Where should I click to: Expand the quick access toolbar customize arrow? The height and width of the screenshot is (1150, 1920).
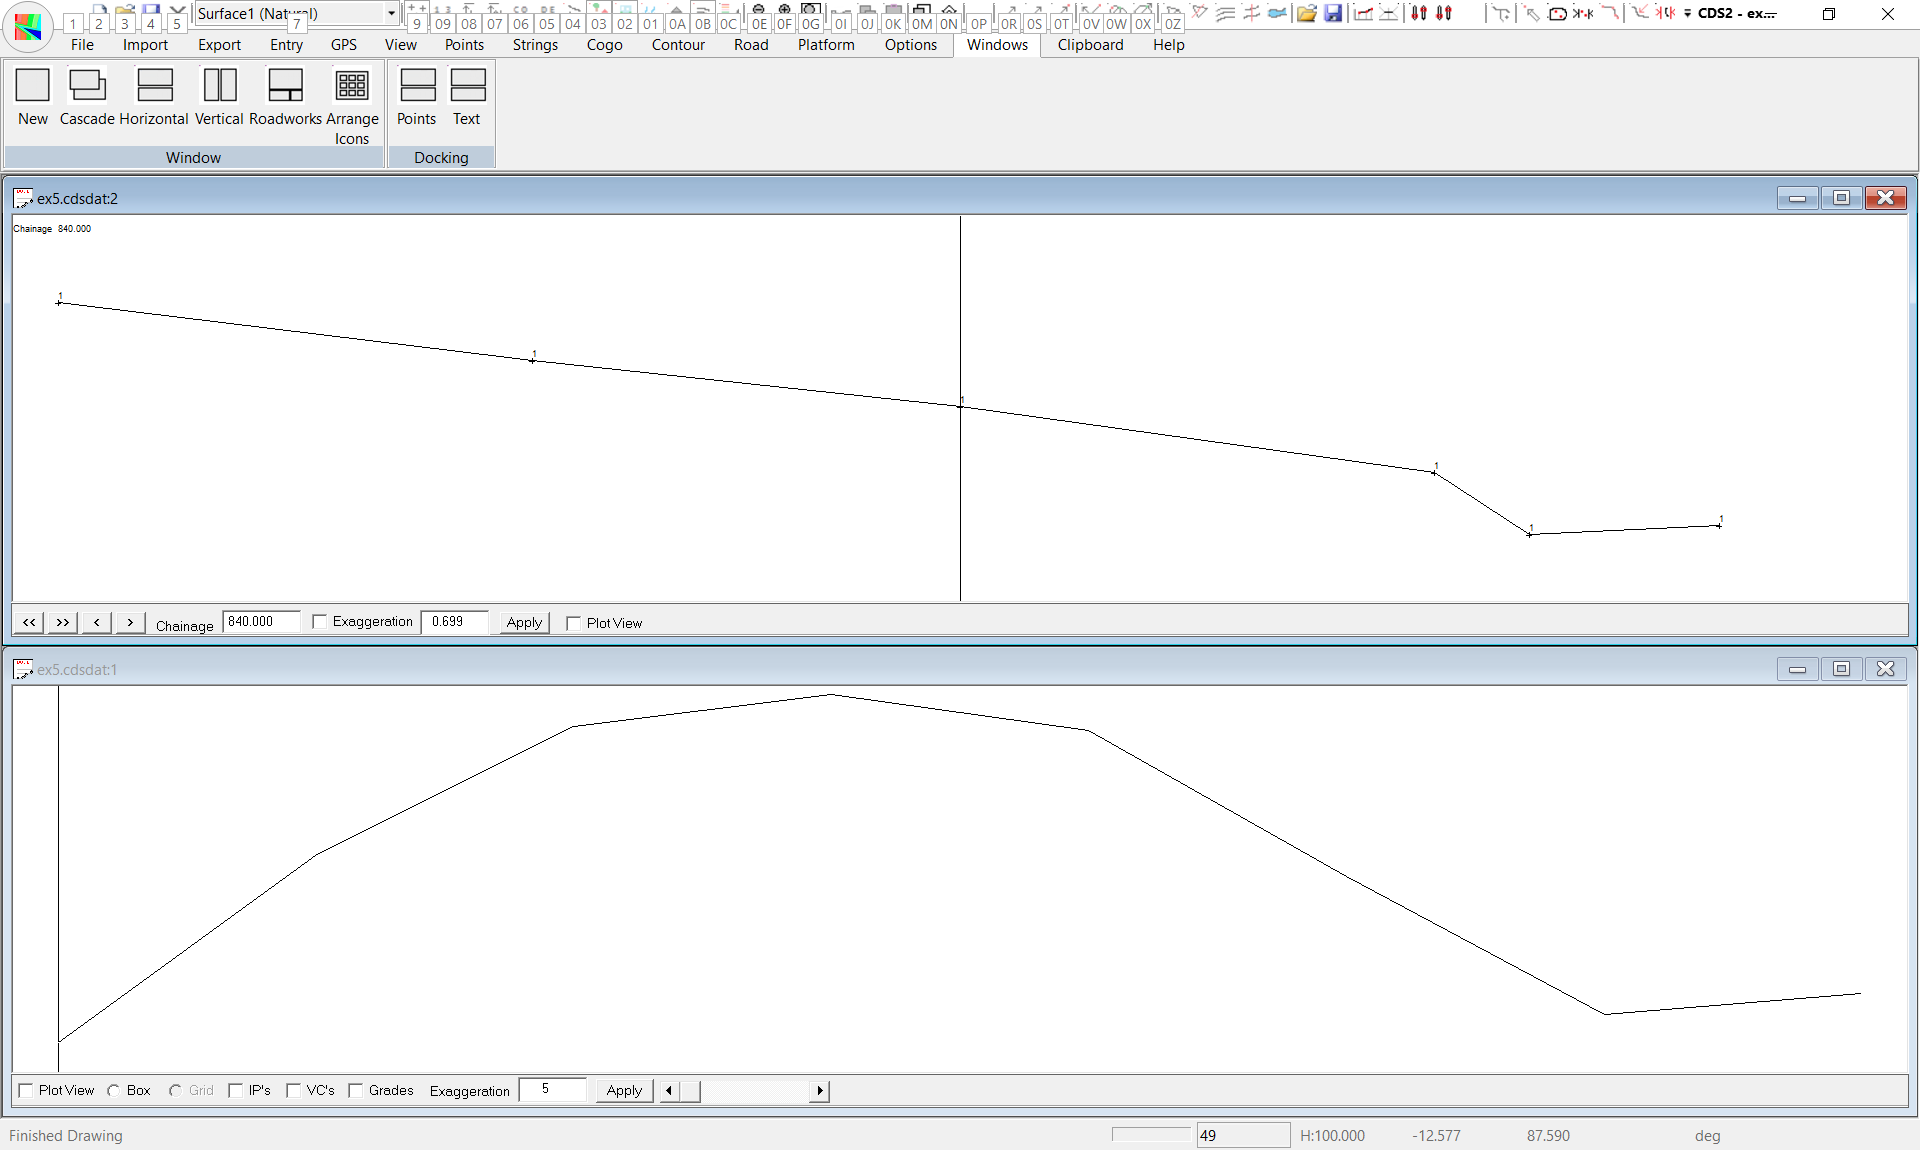pos(1688,14)
